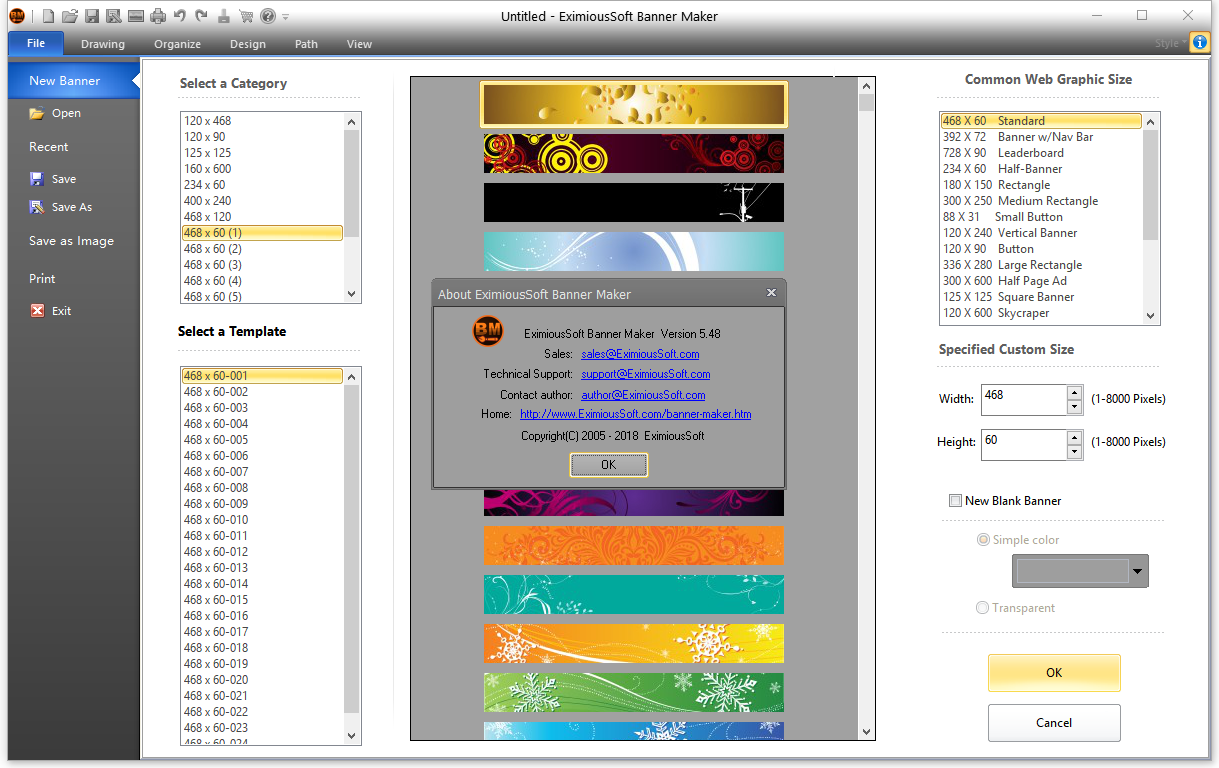The width and height of the screenshot is (1219, 768).
Task: Click the Help question mark icon
Action: [x=267, y=16]
